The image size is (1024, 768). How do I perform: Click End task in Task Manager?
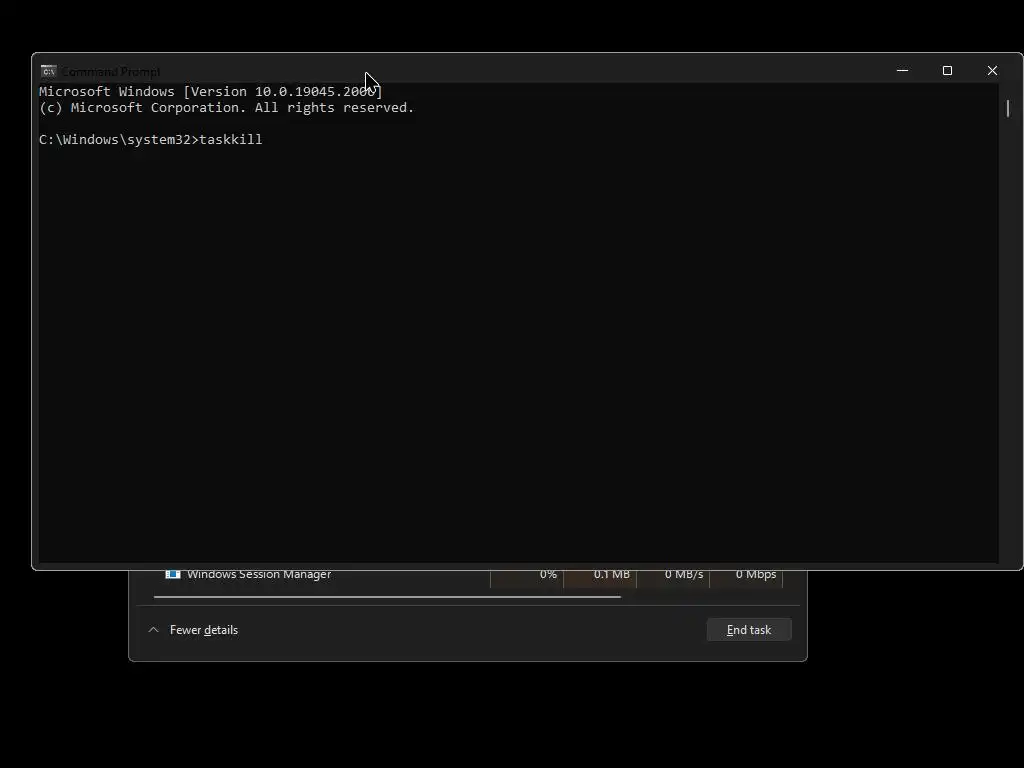pos(749,630)
